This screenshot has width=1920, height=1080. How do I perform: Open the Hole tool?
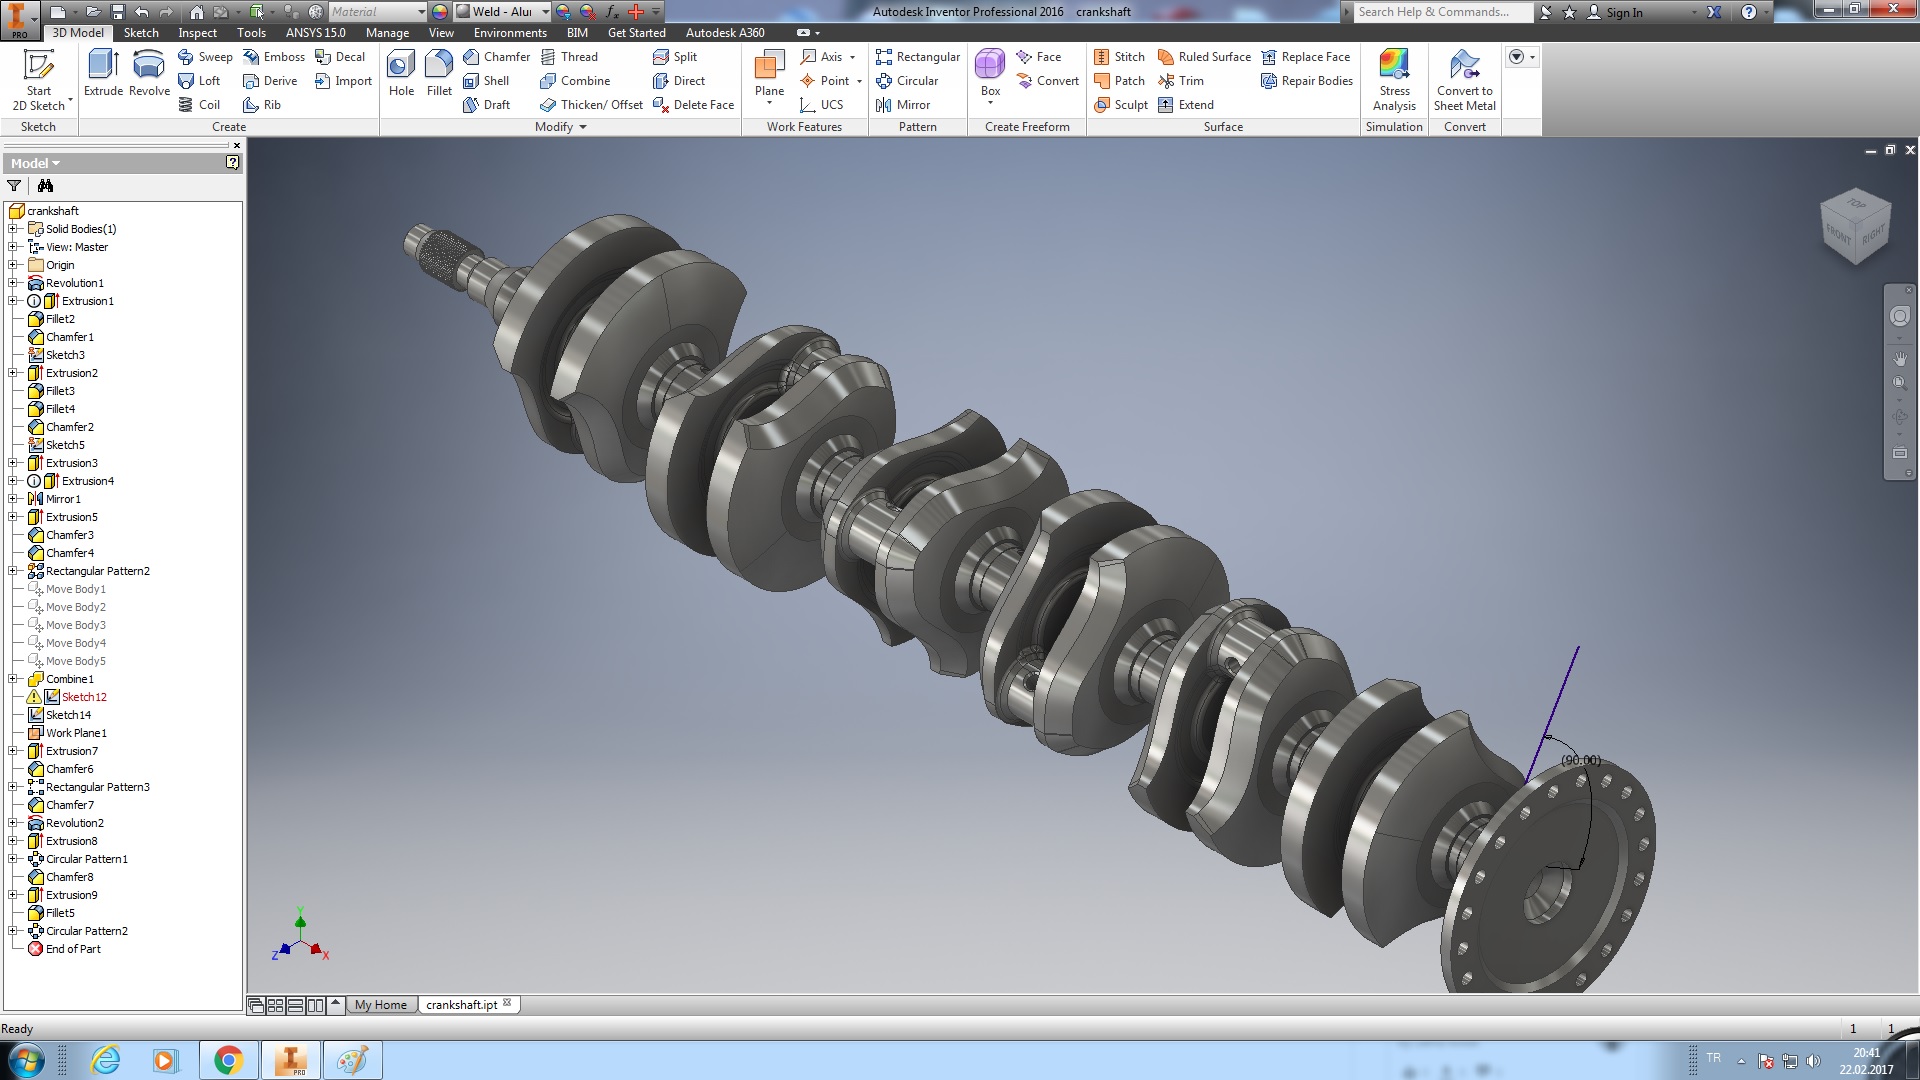(x=401, y=70)
